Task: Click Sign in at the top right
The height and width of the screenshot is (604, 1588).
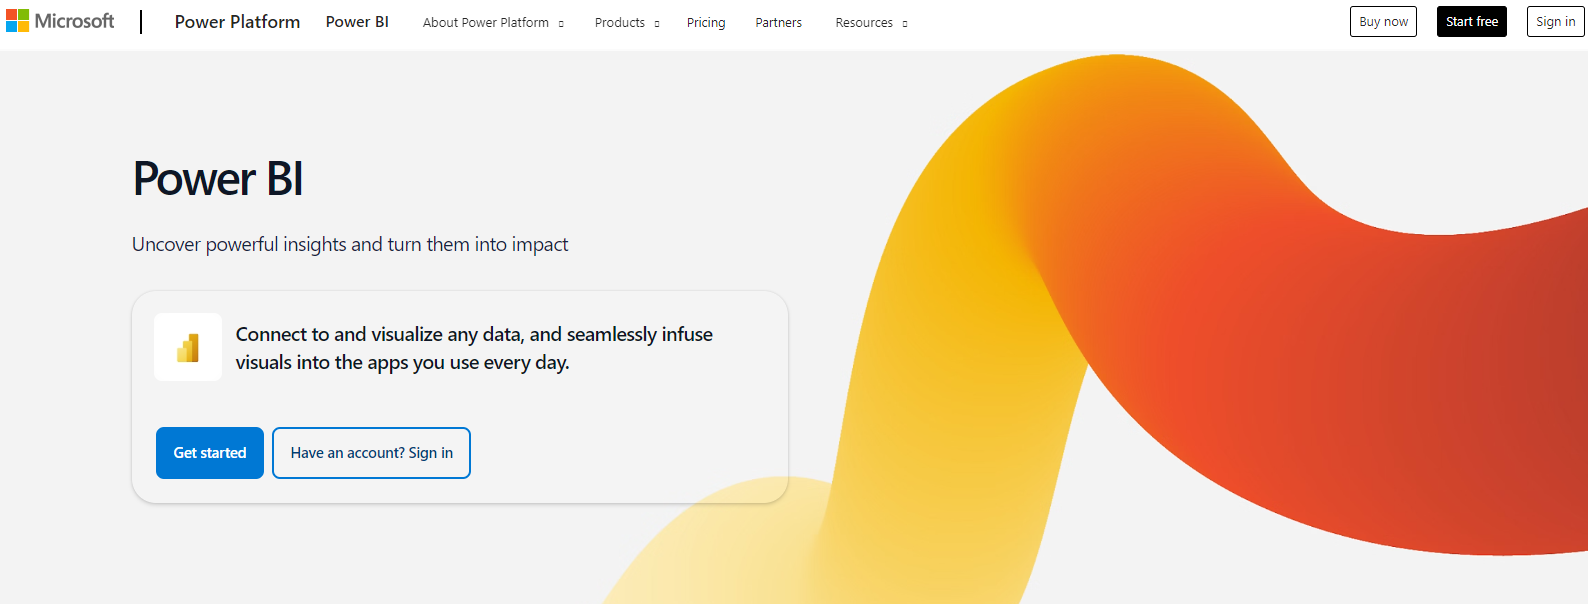Action: coord(1555,21)
